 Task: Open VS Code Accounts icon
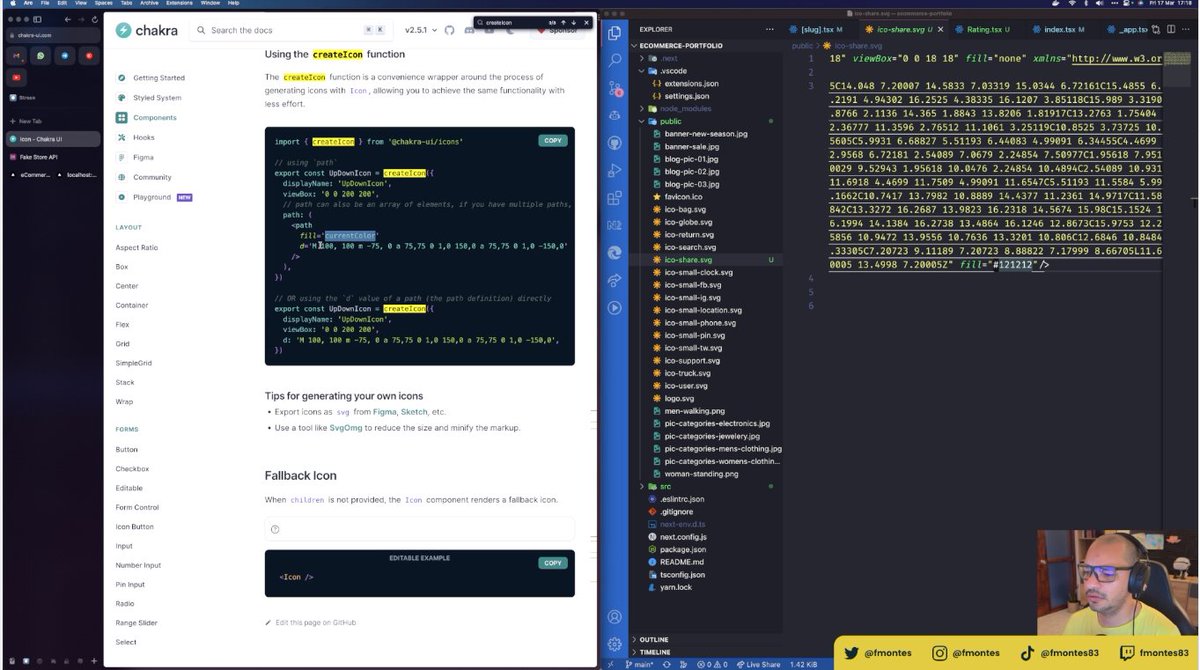click(615, 617)
